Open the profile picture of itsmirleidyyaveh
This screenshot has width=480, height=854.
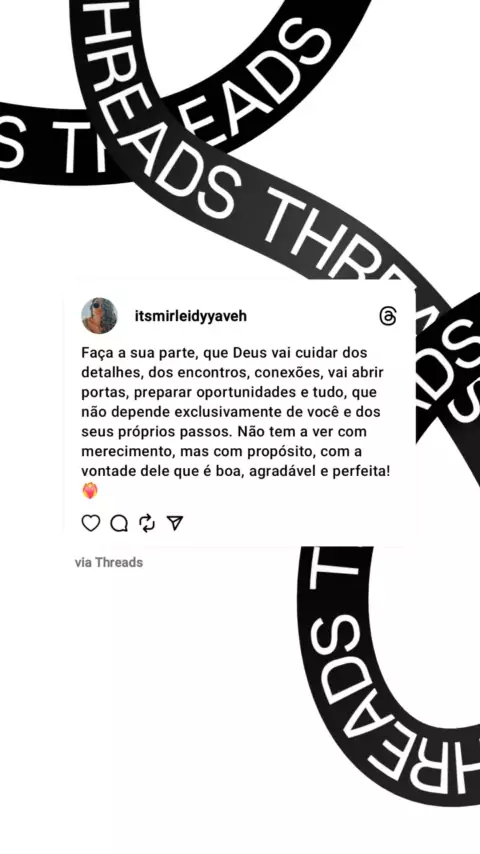click(100, 316)
